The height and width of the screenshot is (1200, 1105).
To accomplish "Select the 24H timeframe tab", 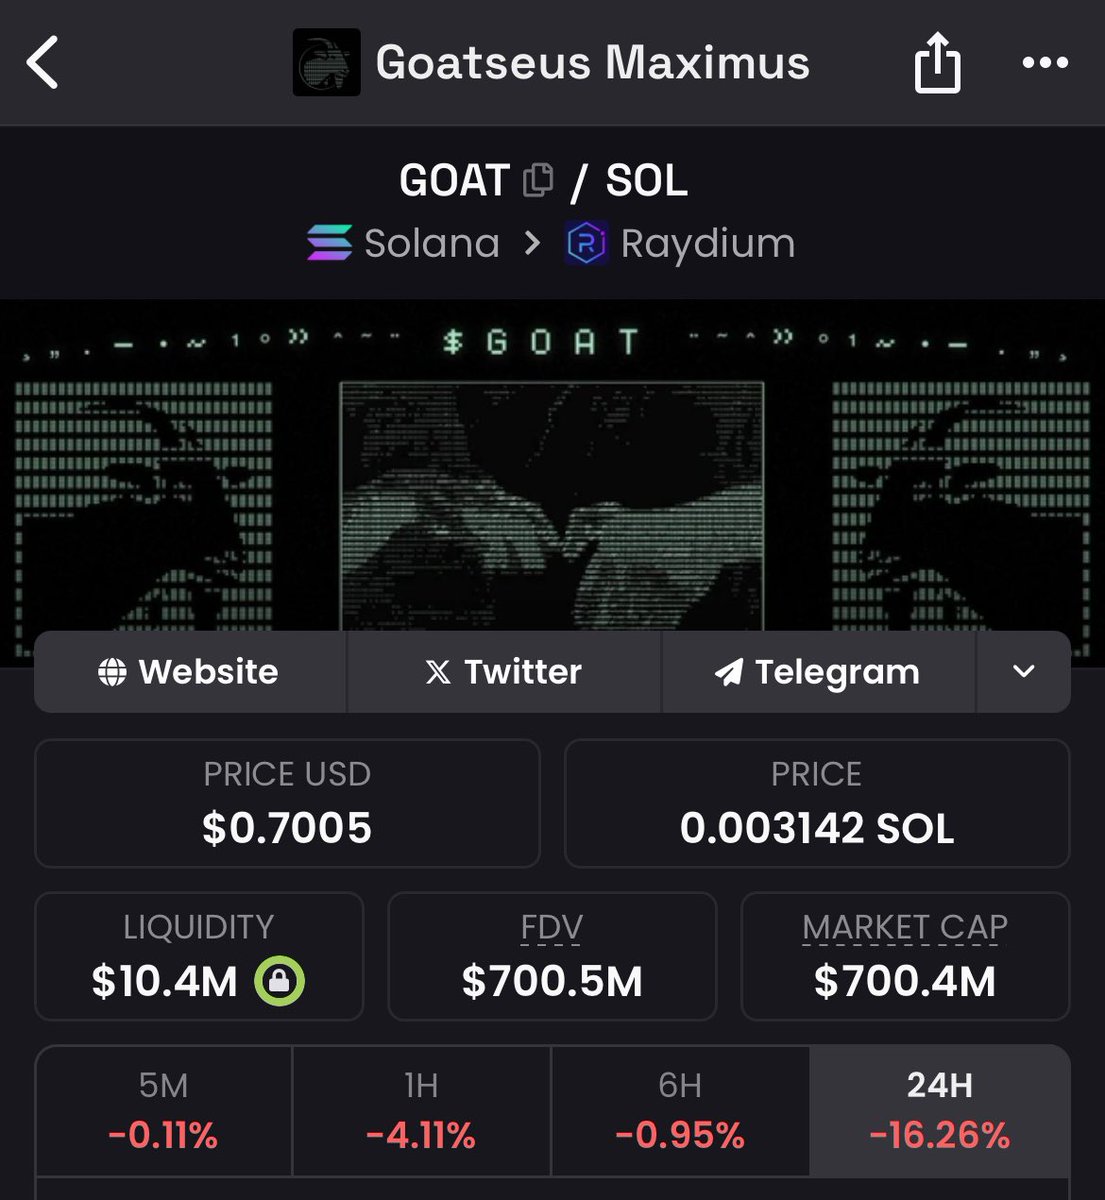I will point(940,1111).
